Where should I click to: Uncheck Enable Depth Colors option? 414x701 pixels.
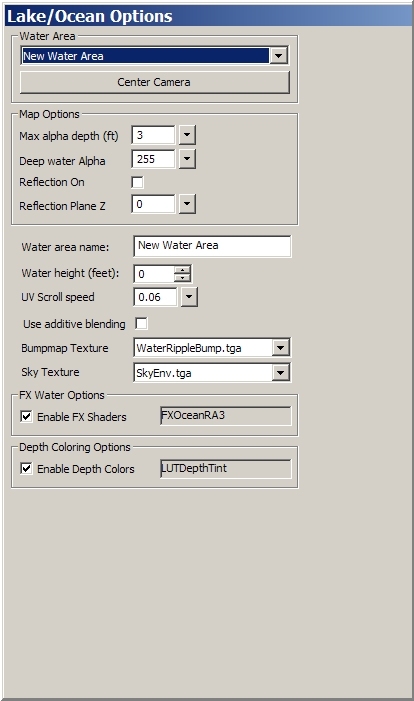(x=26, y=469)
